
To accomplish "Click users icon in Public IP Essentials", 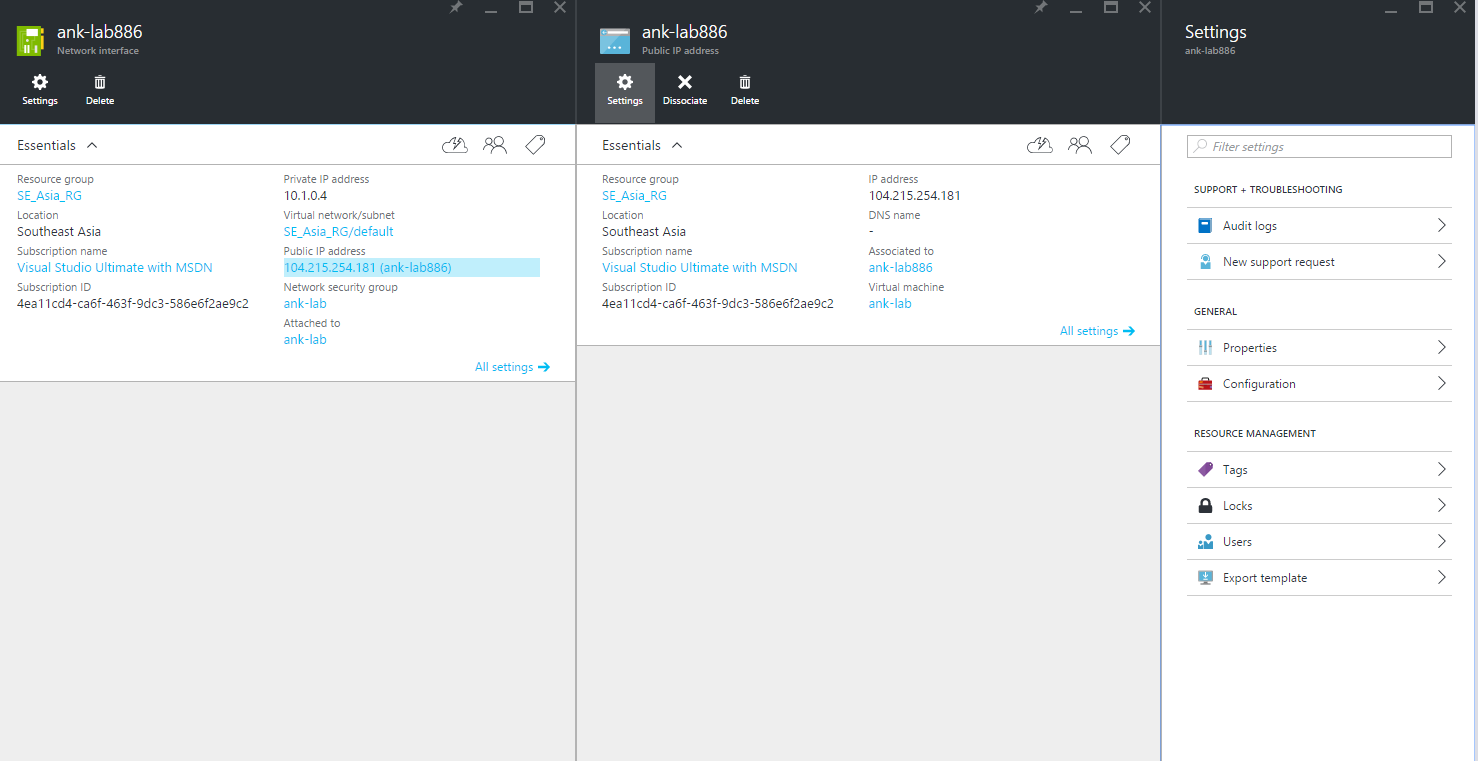I will (x=1080, y=145).
